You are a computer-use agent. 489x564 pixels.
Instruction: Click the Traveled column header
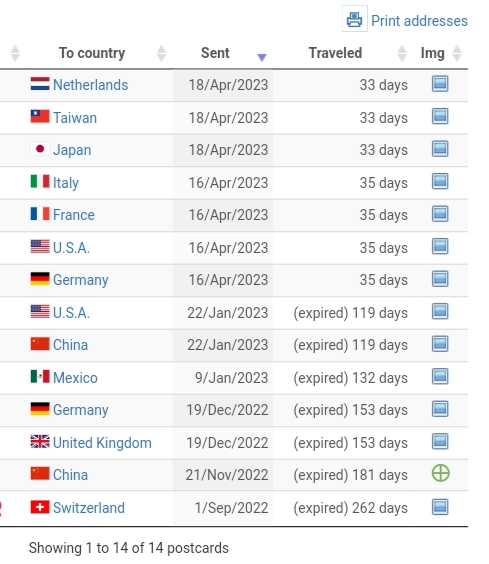[335, 53]
